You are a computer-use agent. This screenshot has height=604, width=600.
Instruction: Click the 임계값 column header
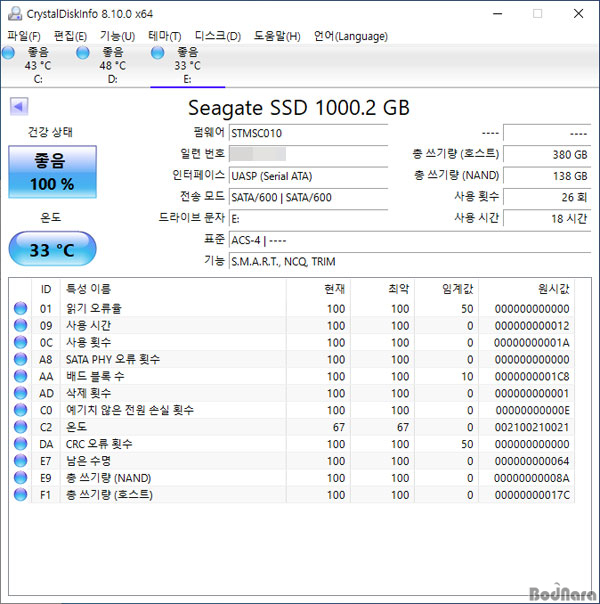(446, 289)
